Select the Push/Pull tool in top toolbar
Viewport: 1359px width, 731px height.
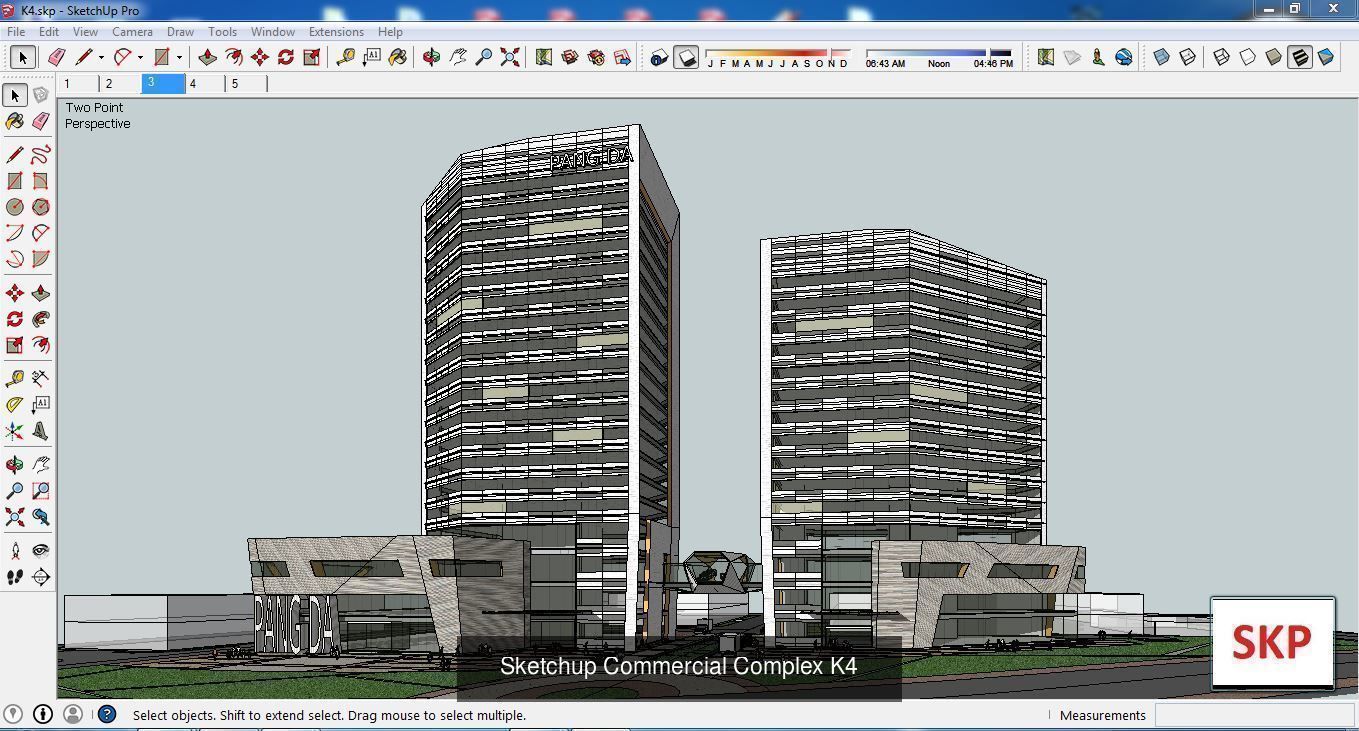click(208, 57)
